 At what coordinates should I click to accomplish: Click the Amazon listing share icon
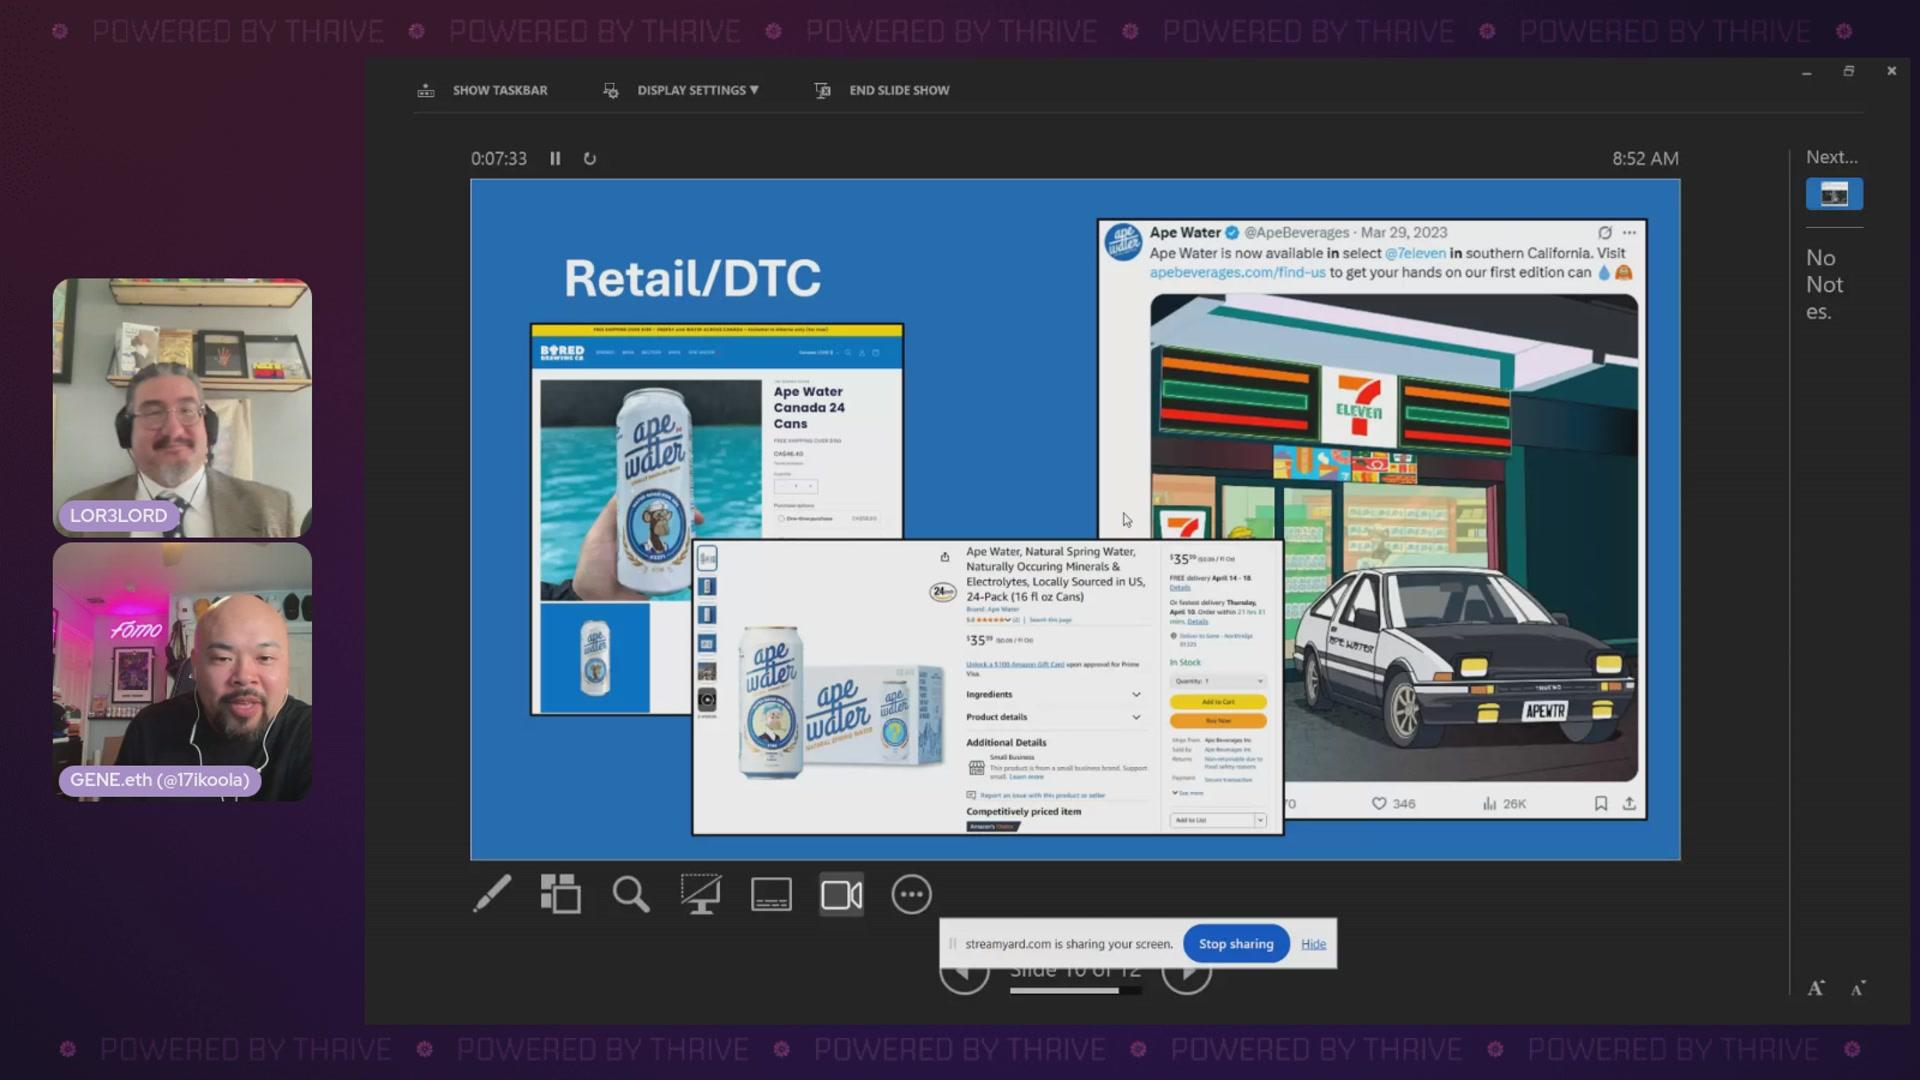pyautogui.click(x=944, y=557)
